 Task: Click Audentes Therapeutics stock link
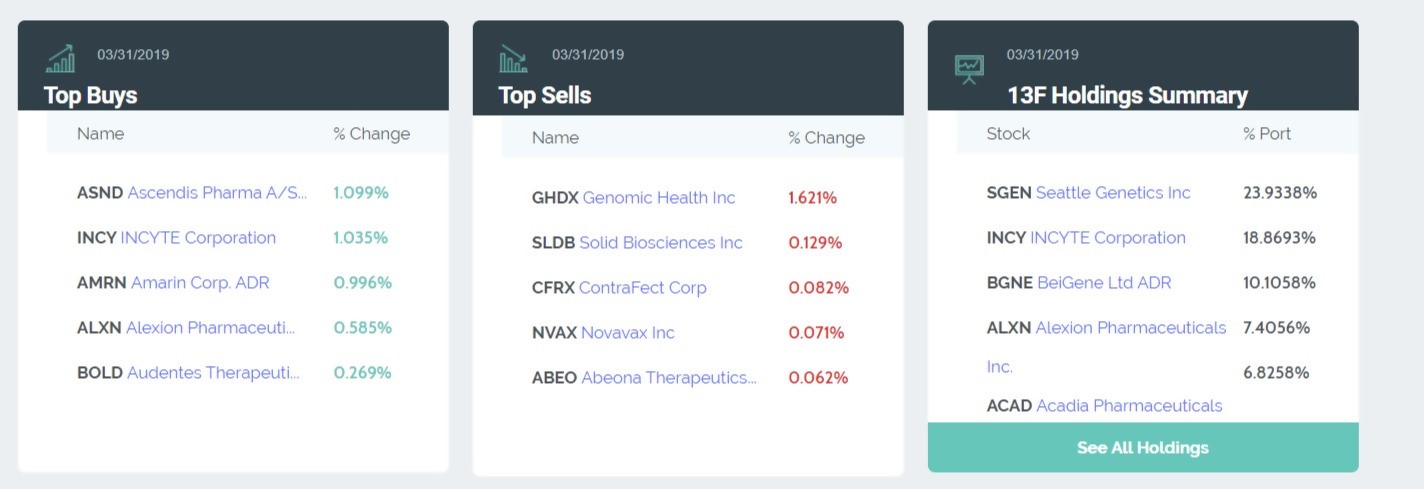[x=213, y=372]
